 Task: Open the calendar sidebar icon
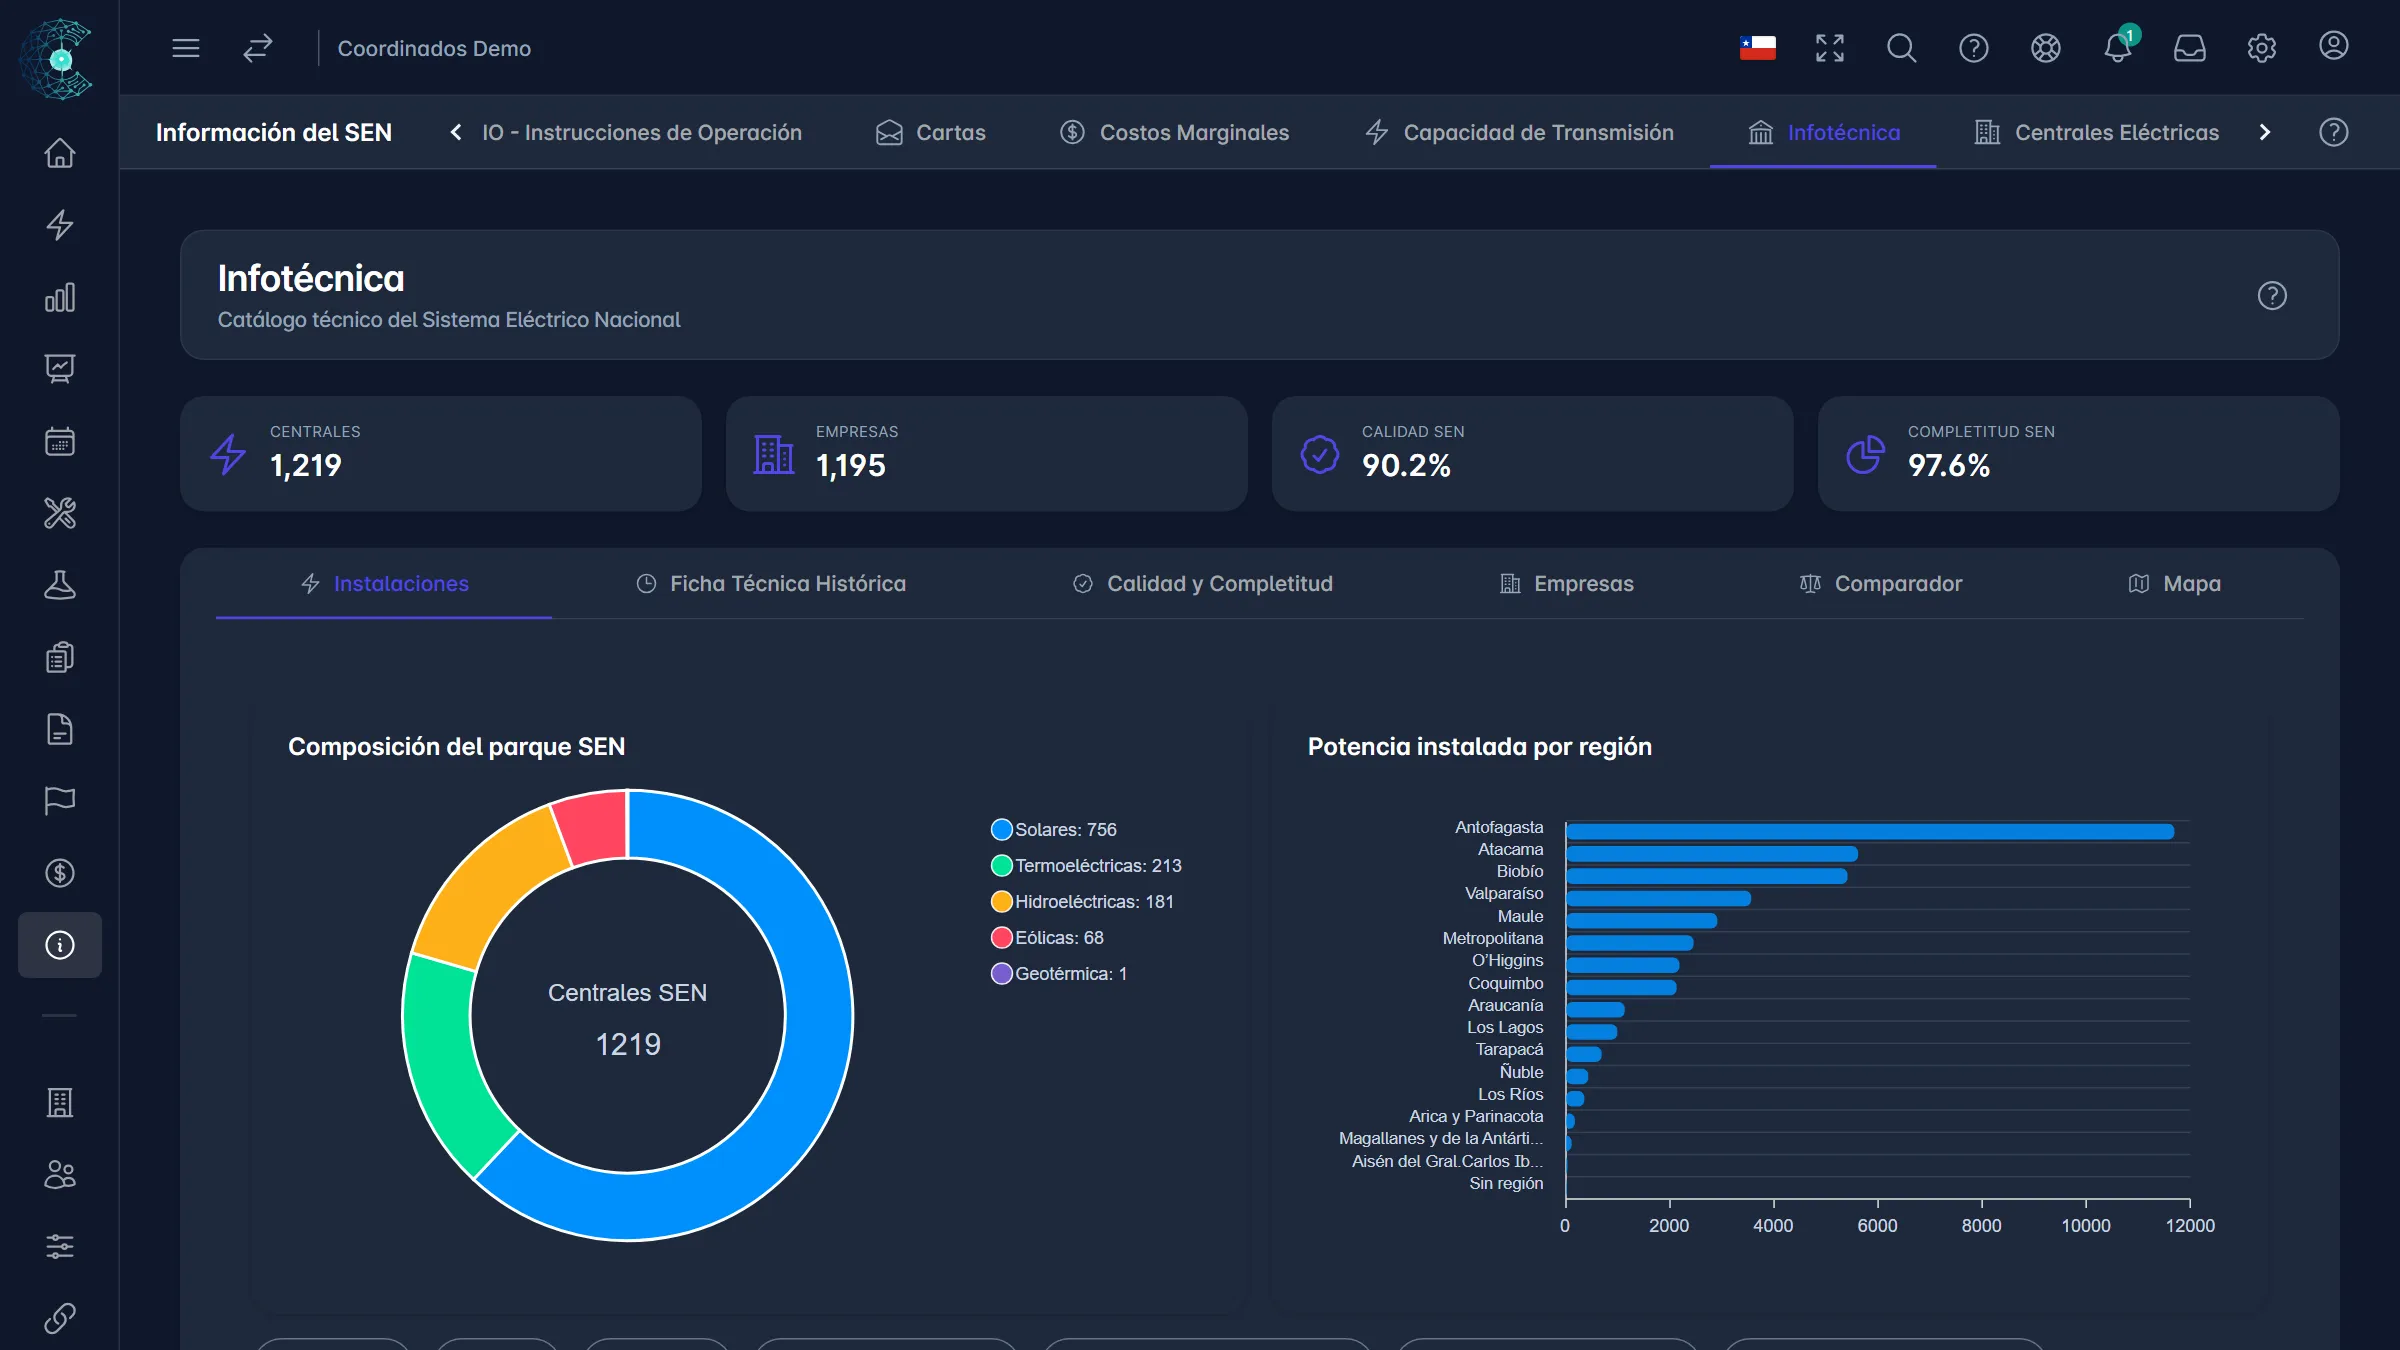pyautogui.click(x=60, y=441)
